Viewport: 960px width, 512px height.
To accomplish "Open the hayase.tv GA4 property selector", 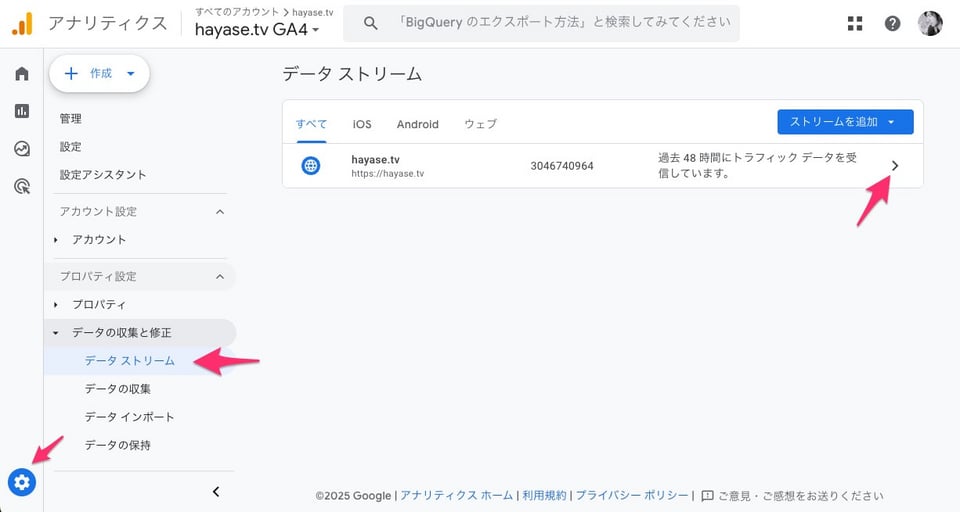I will [257, 29].
